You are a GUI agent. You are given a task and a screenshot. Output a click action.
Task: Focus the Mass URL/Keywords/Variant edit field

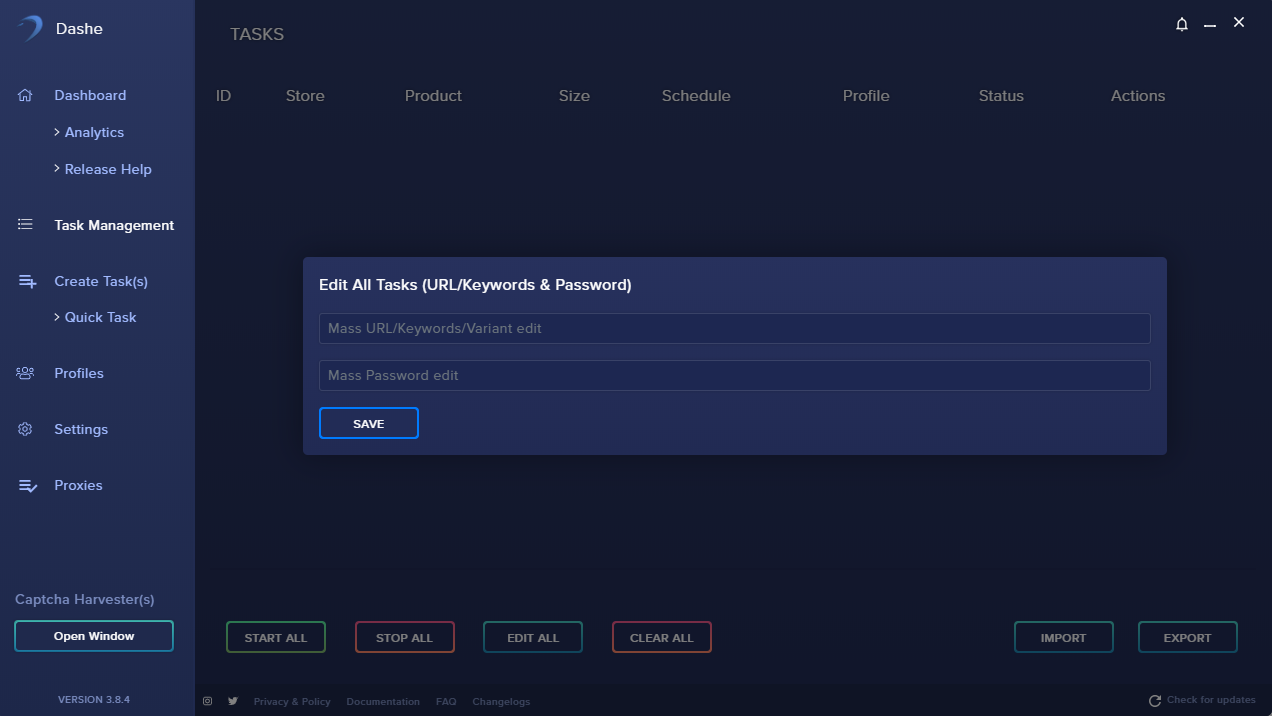click(x=734, y=328)
